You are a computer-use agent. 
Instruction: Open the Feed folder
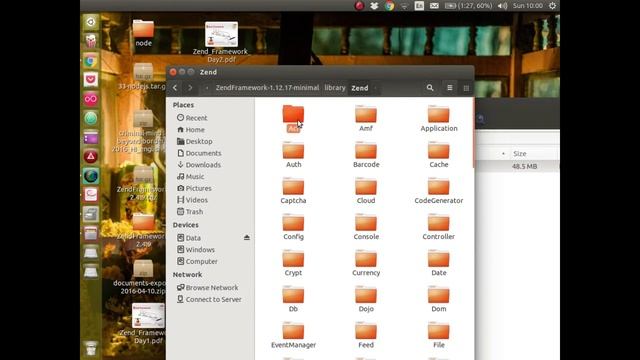pos(366,336)
